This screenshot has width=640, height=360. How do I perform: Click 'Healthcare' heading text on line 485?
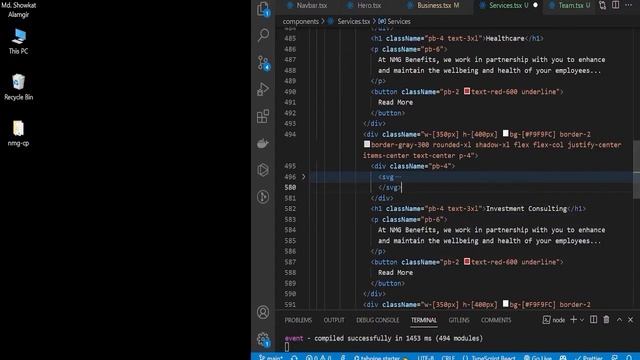tap(505, 38)
